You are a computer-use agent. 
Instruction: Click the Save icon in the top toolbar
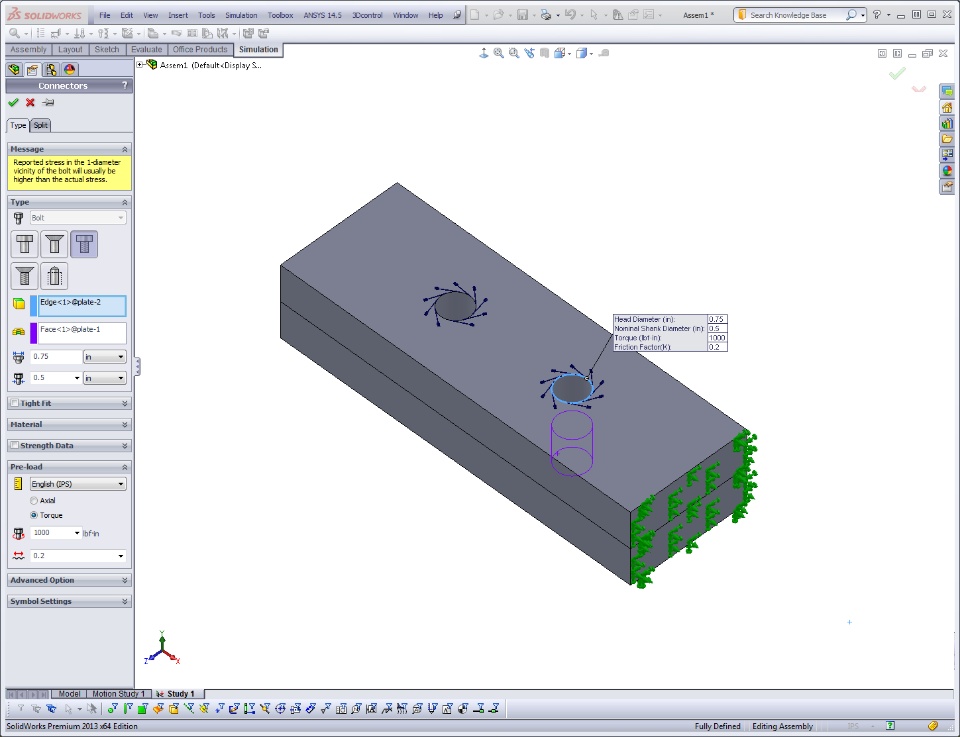(x=522, y=15)
